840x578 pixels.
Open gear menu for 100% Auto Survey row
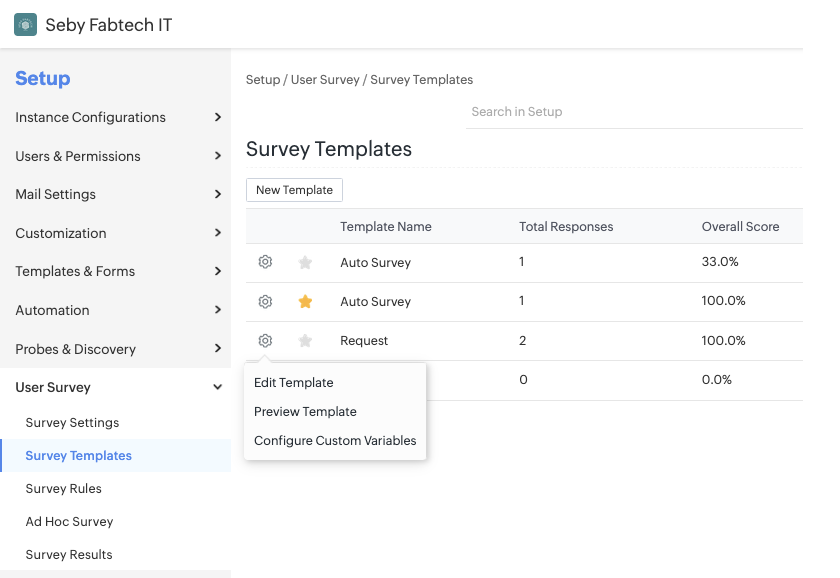265,301
